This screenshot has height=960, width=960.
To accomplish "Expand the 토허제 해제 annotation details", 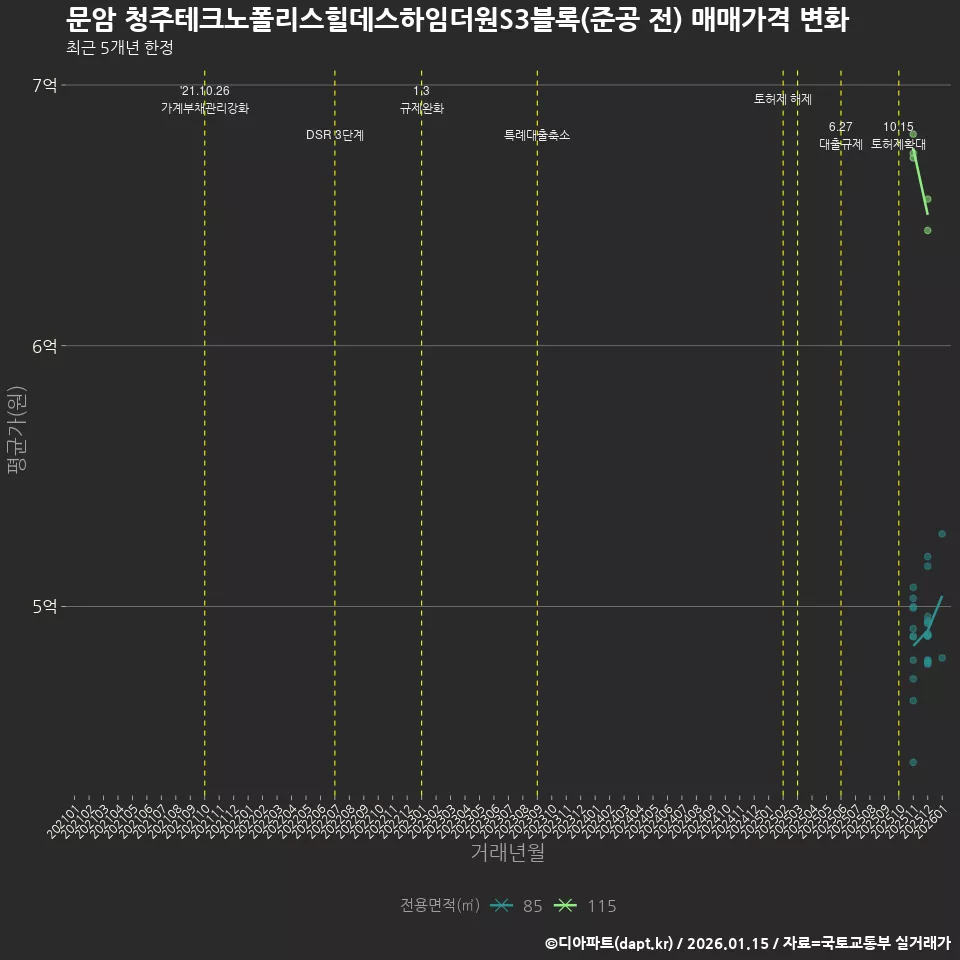I will pyautogui.click(x=783, y=99).
